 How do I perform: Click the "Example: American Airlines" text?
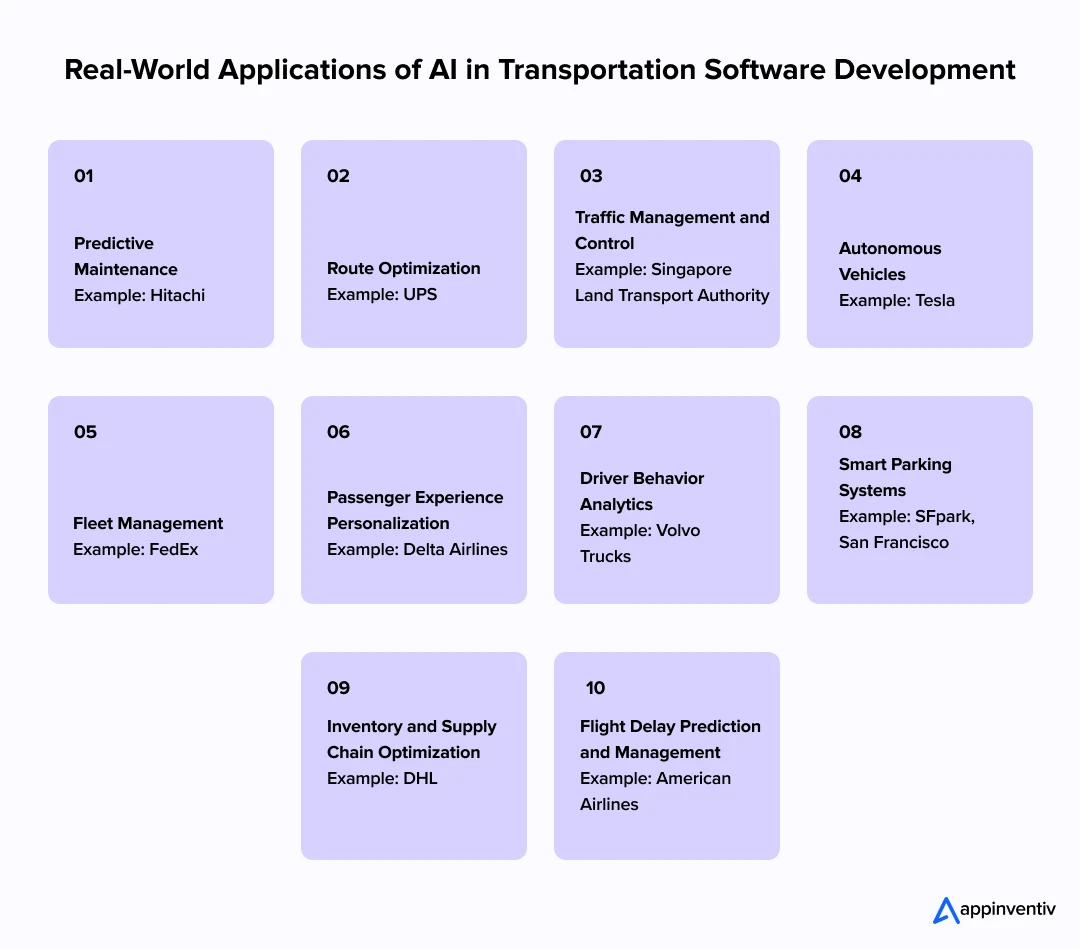coord(655,791)
